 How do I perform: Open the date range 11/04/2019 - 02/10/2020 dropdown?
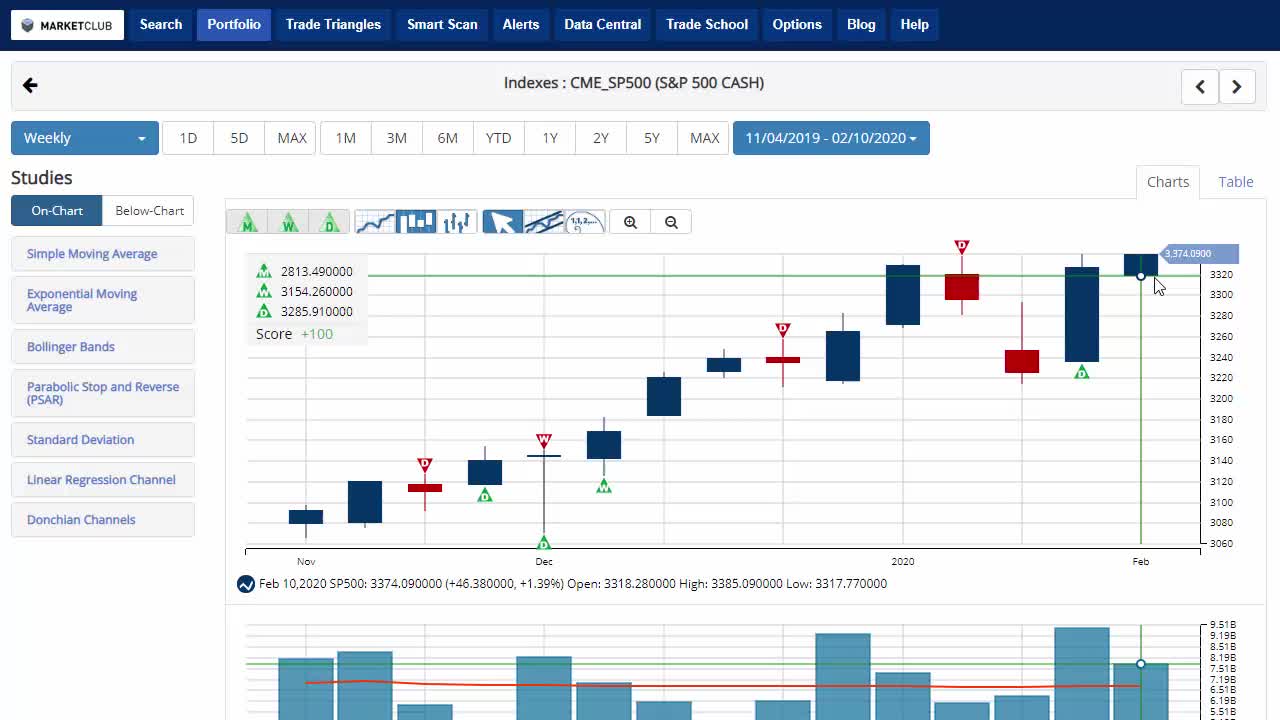pos(831,138)
